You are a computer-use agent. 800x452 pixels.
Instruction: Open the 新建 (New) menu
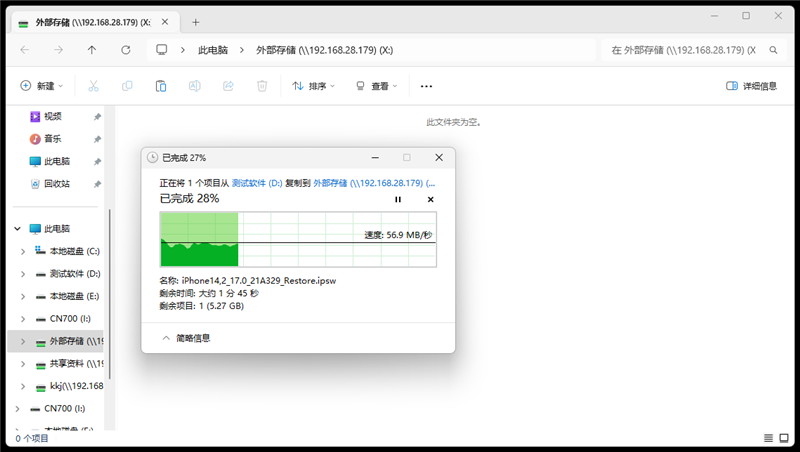tap(42, 86)
